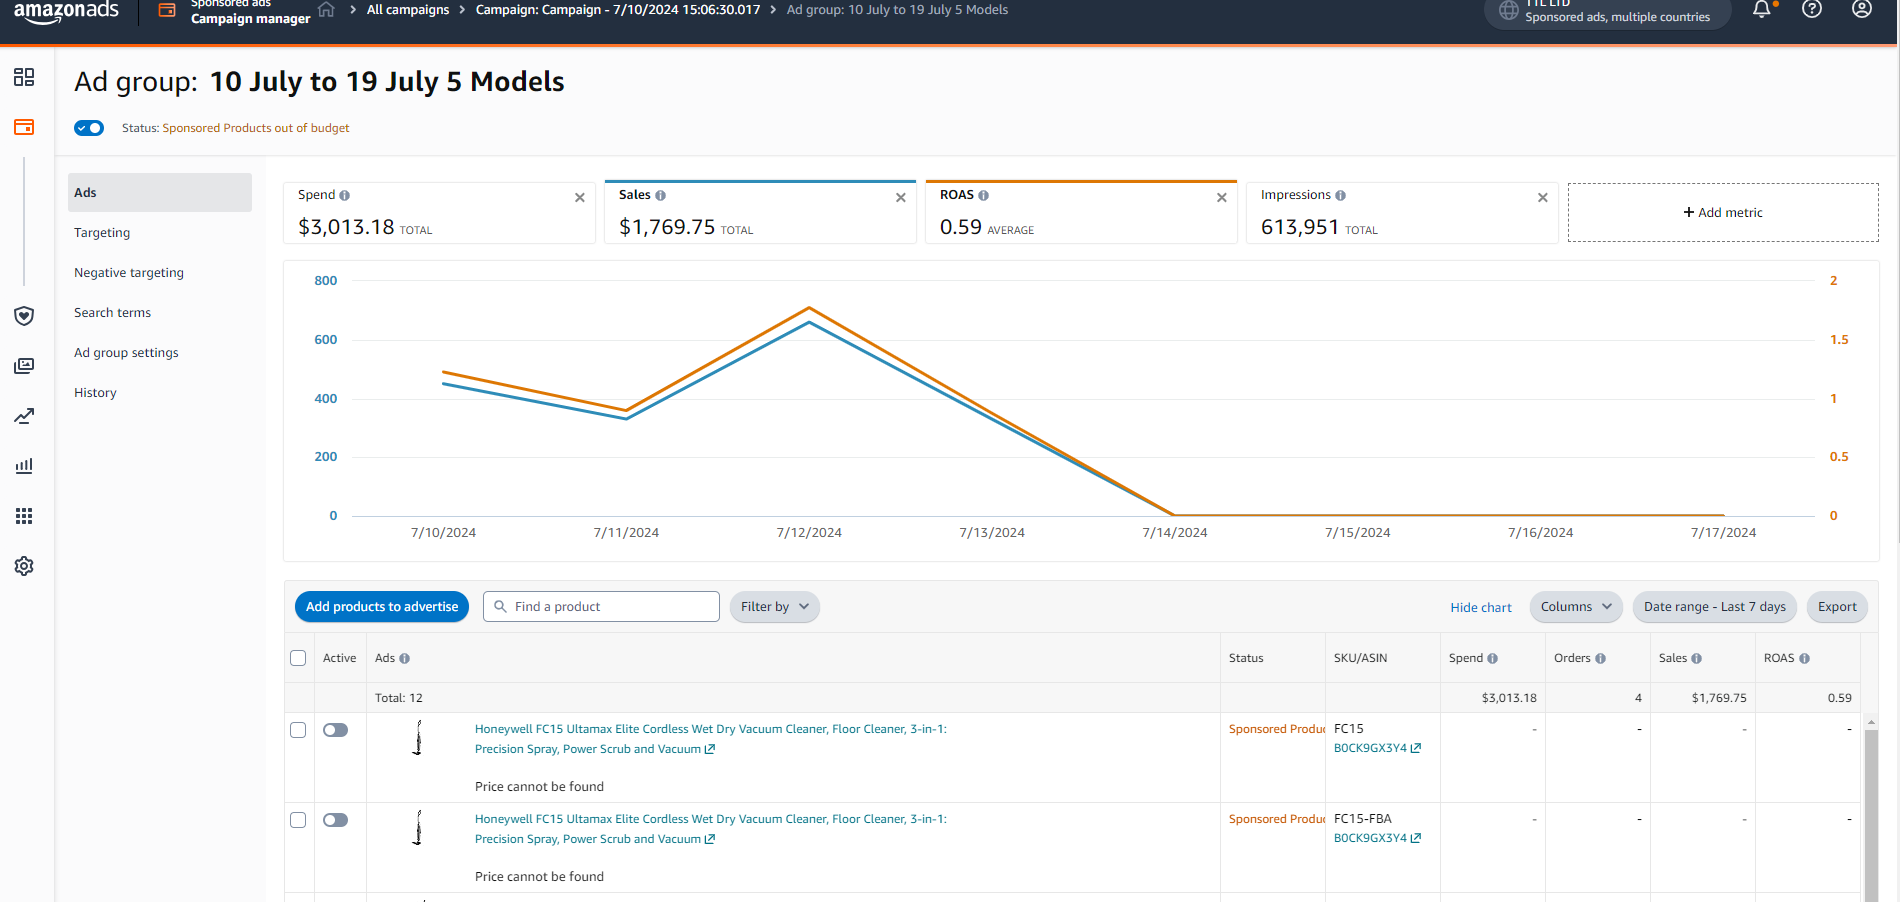Toggle the Active switch for the FC15-FBA ad
The width and height of the screenshot is (1900, 902).
(x=336, y=820)
